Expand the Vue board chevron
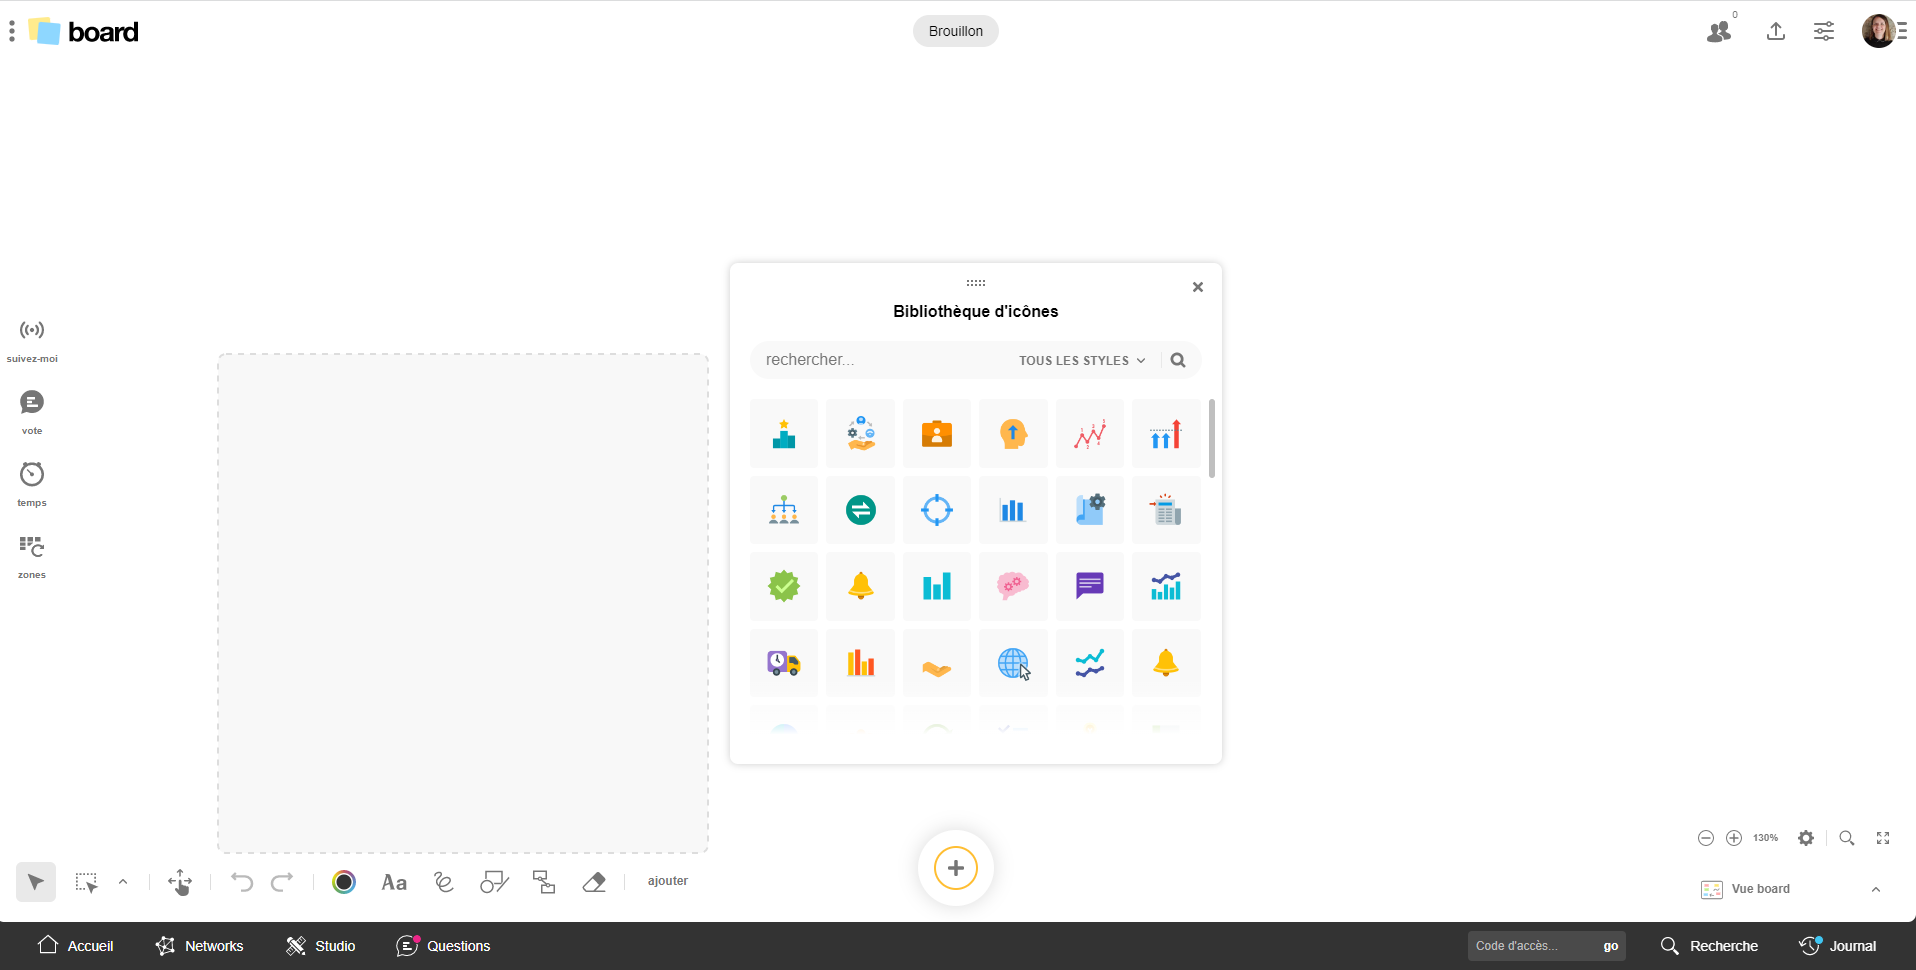This screenshot has width=1916, height=970. coord(1876,889)
